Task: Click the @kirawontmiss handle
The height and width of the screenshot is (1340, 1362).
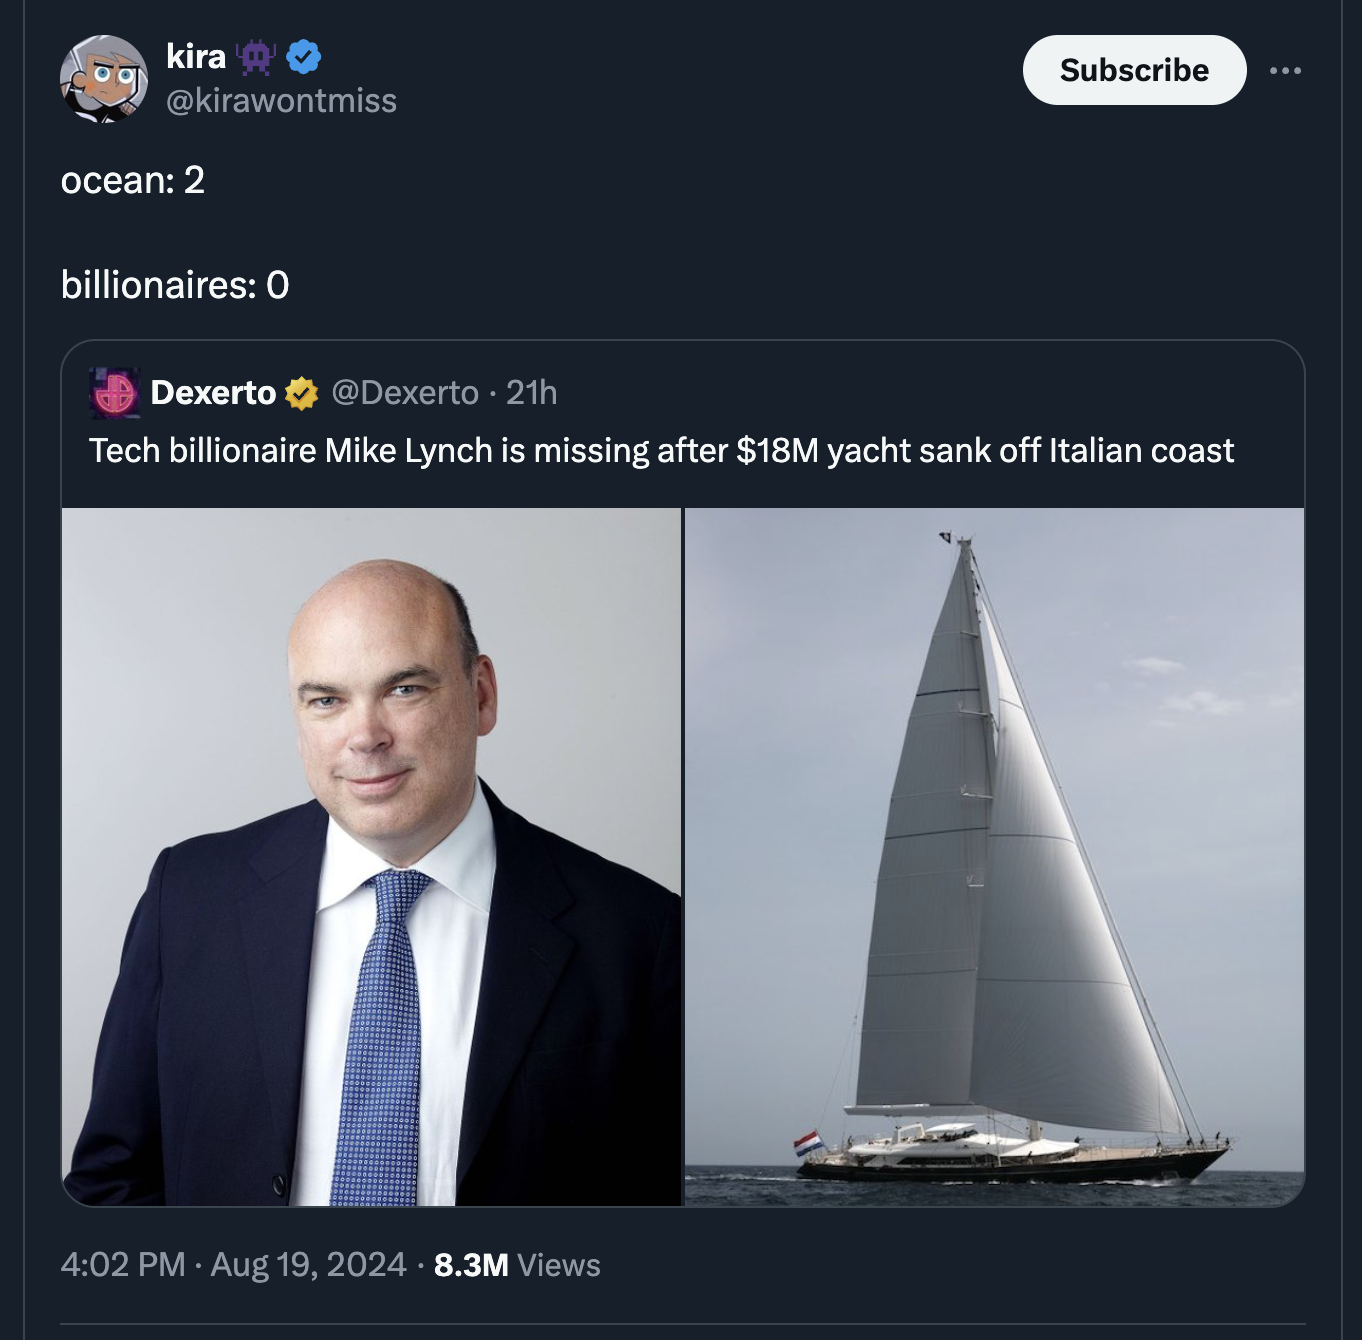Action: tap(281, 101)
